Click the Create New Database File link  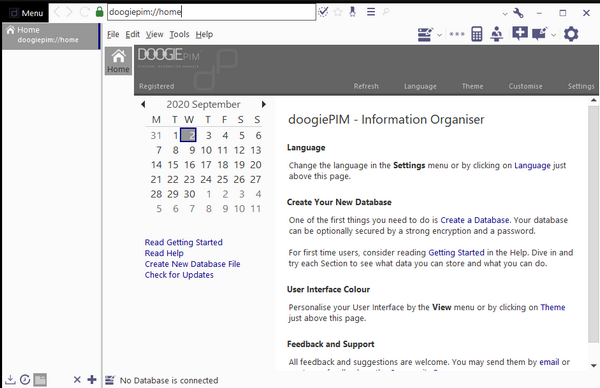(192, 264)
